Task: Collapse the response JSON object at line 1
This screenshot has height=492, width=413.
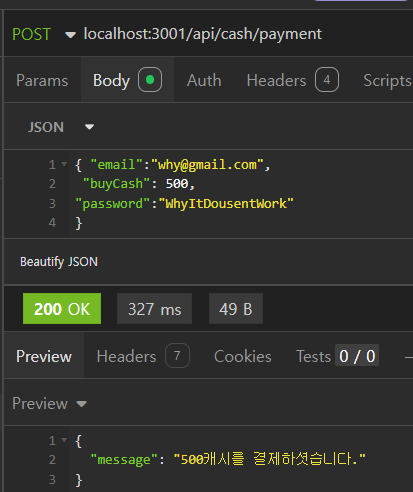Action: pyautogui.click(x=64, y=440)
